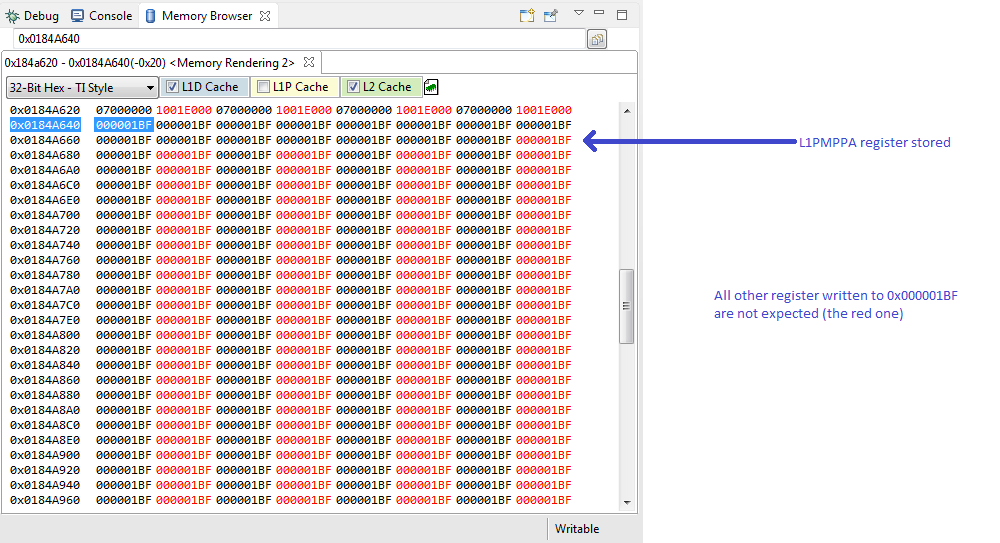
Task: Click the address 0x0184A6C0
Action: click(45, 185)
